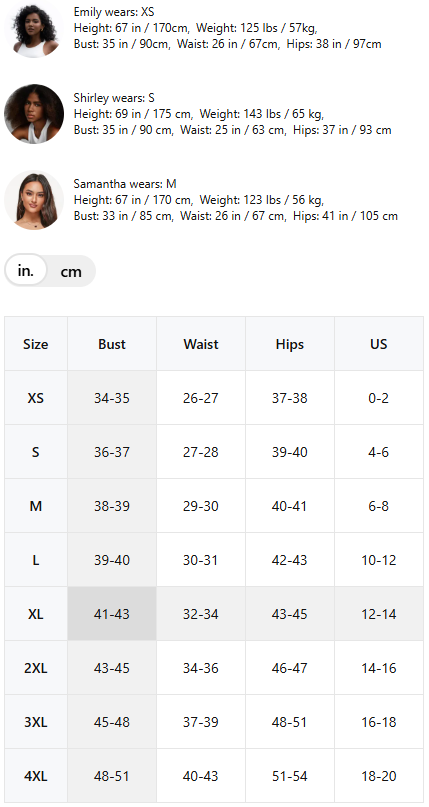Click the 'Samantha wears: M' text
This screenshot has width=429, height=807.
pyautogui.click(x=125, y=184)
